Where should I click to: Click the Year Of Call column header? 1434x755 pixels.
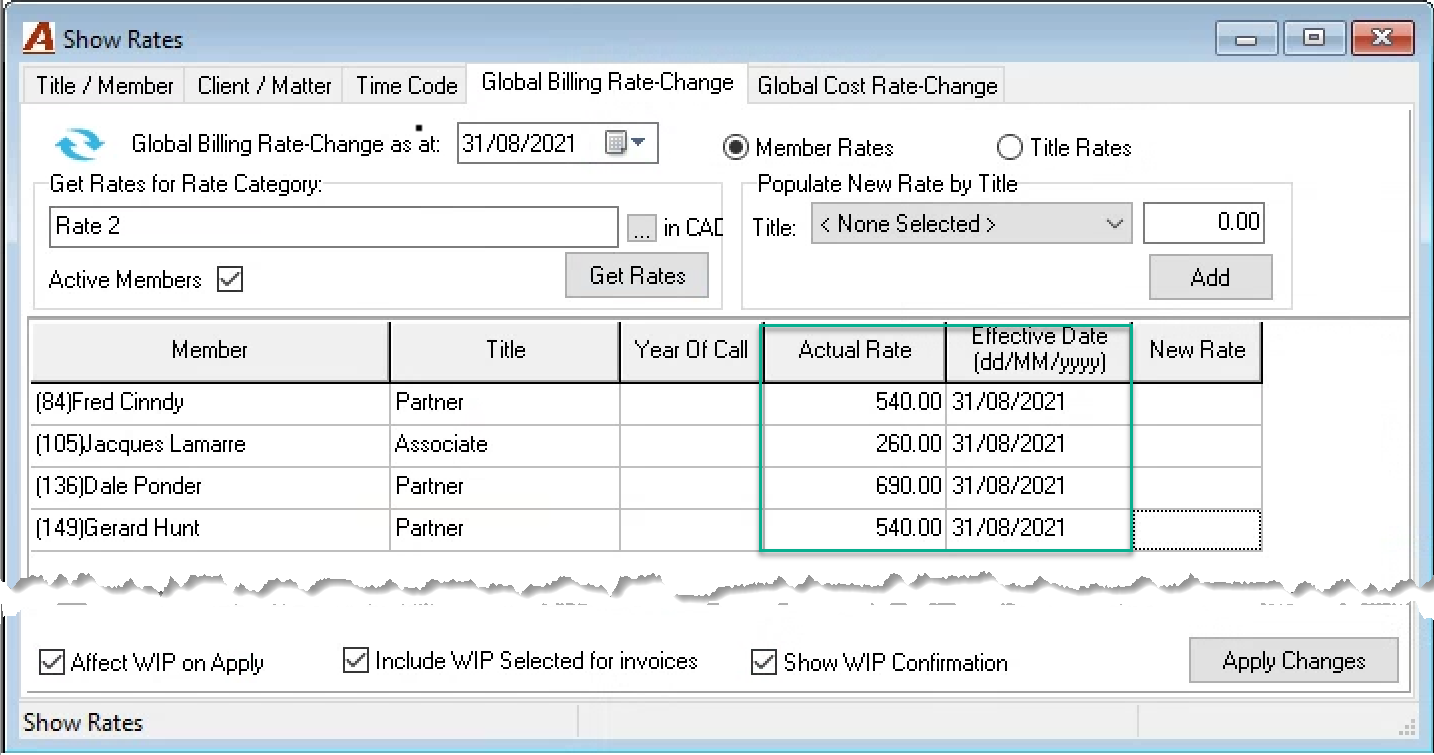pos(691,351)
